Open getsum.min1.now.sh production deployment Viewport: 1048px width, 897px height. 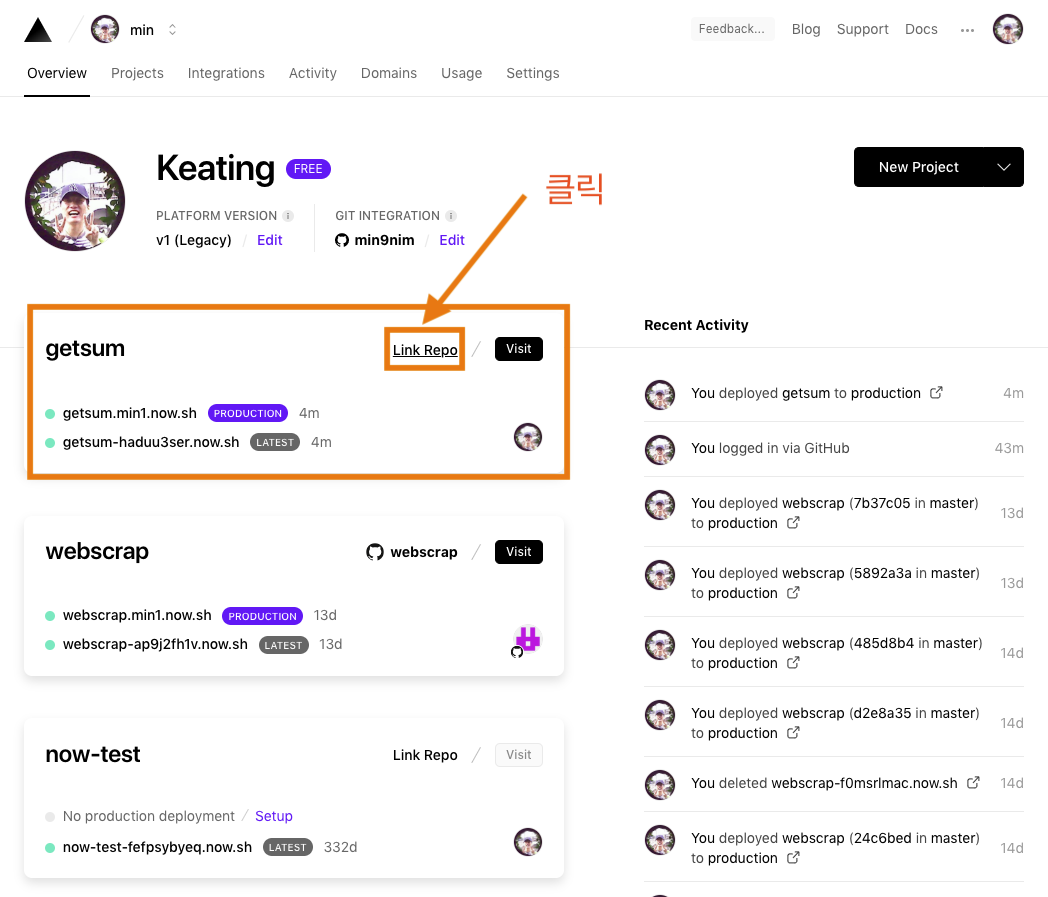(130, 413)
